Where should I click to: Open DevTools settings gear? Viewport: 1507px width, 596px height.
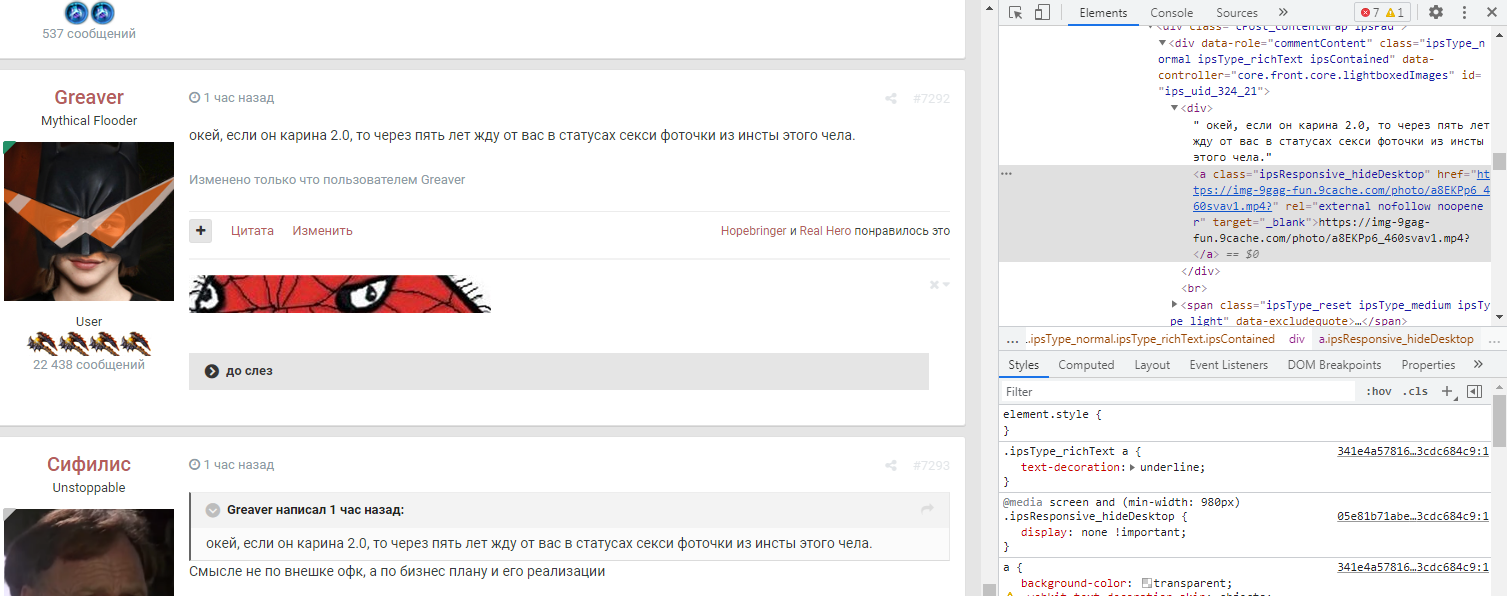tap(1436, 13)
